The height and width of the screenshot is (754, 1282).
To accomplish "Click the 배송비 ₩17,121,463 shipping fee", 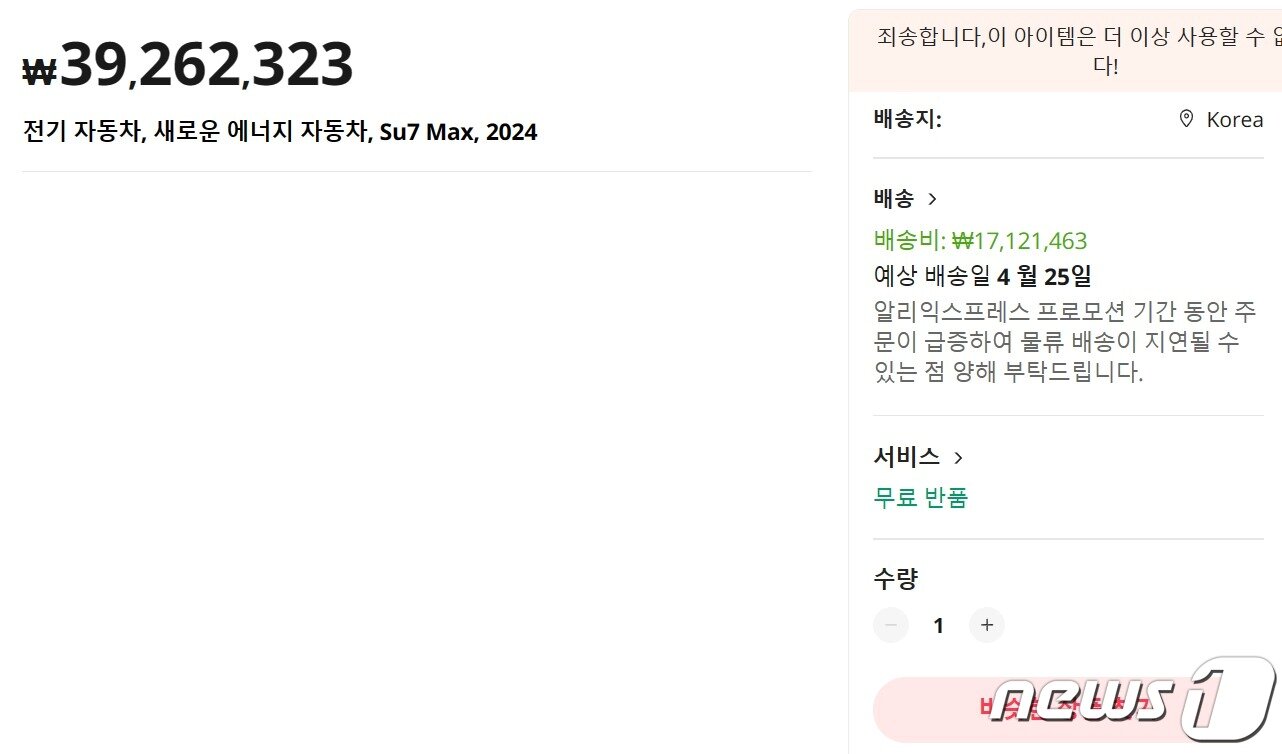I will pyautogui.click(x=980, y=241).
